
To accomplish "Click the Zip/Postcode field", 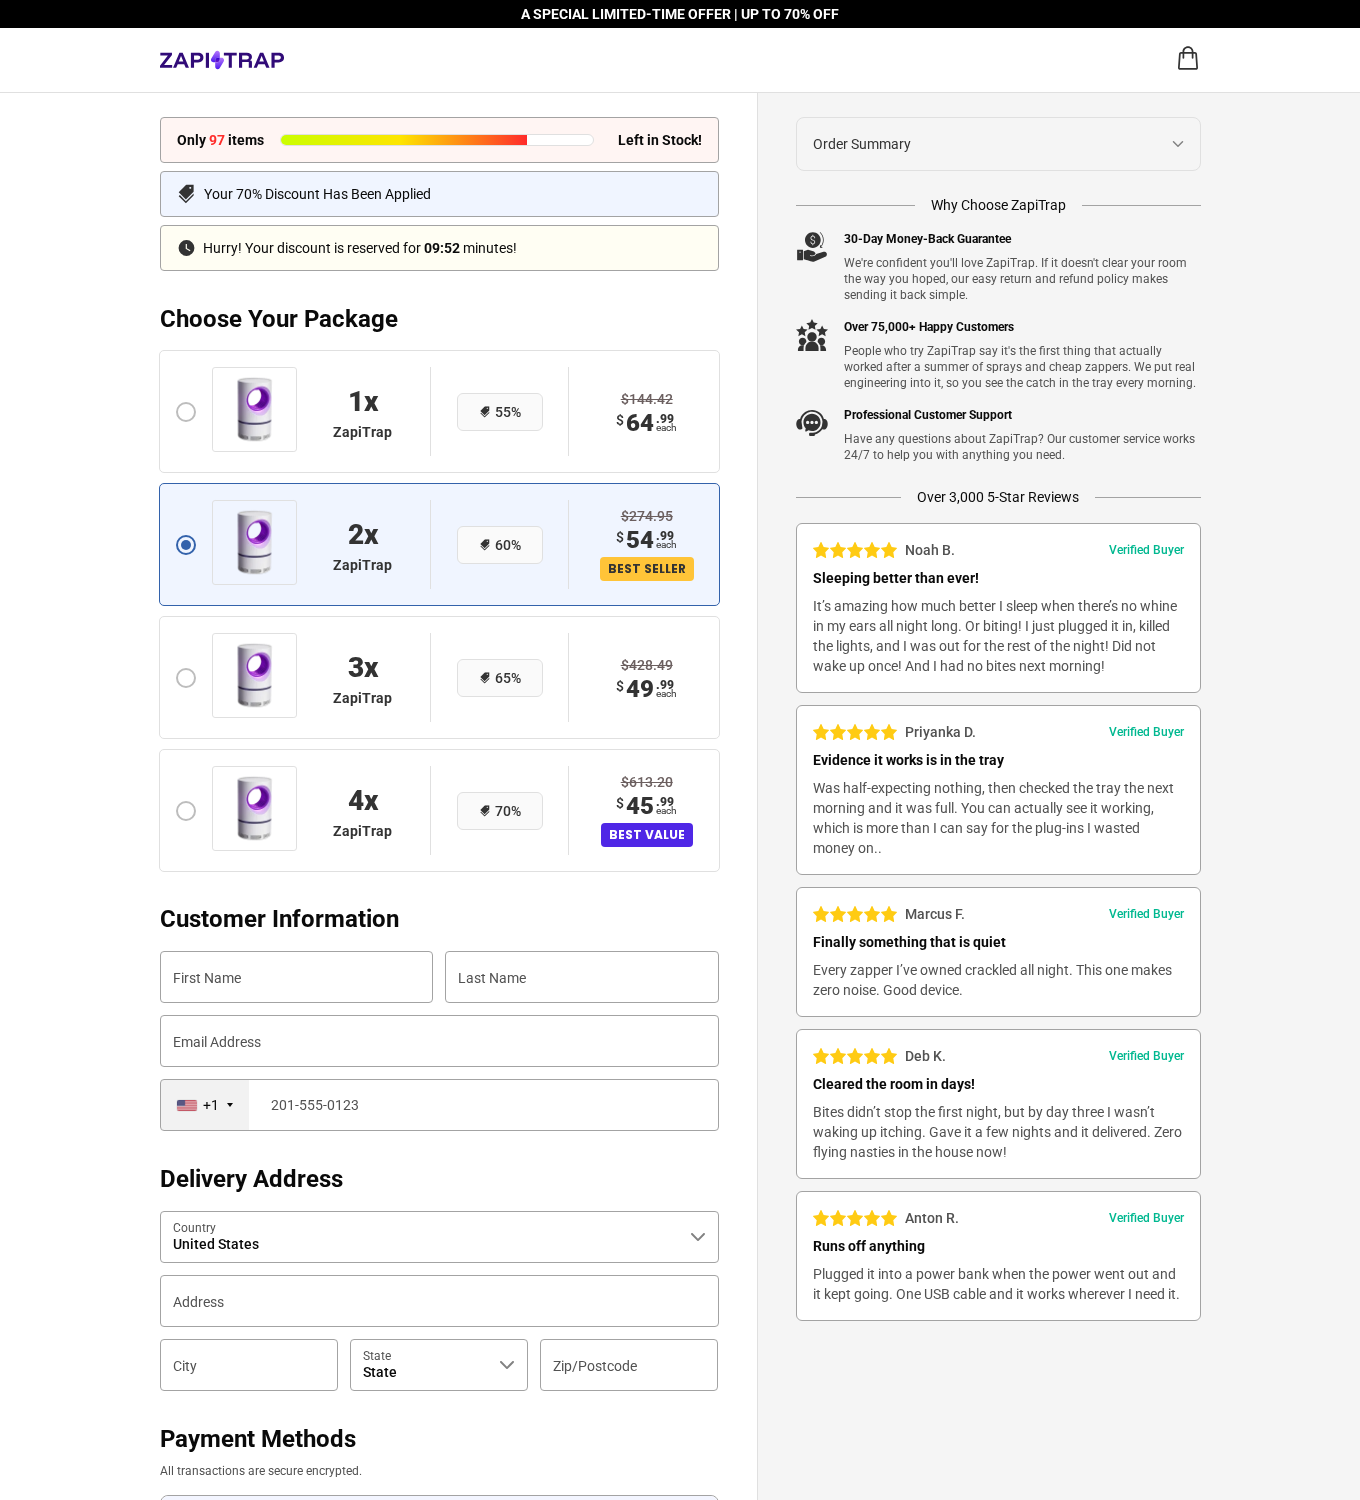I will (x=629, y=1365).
